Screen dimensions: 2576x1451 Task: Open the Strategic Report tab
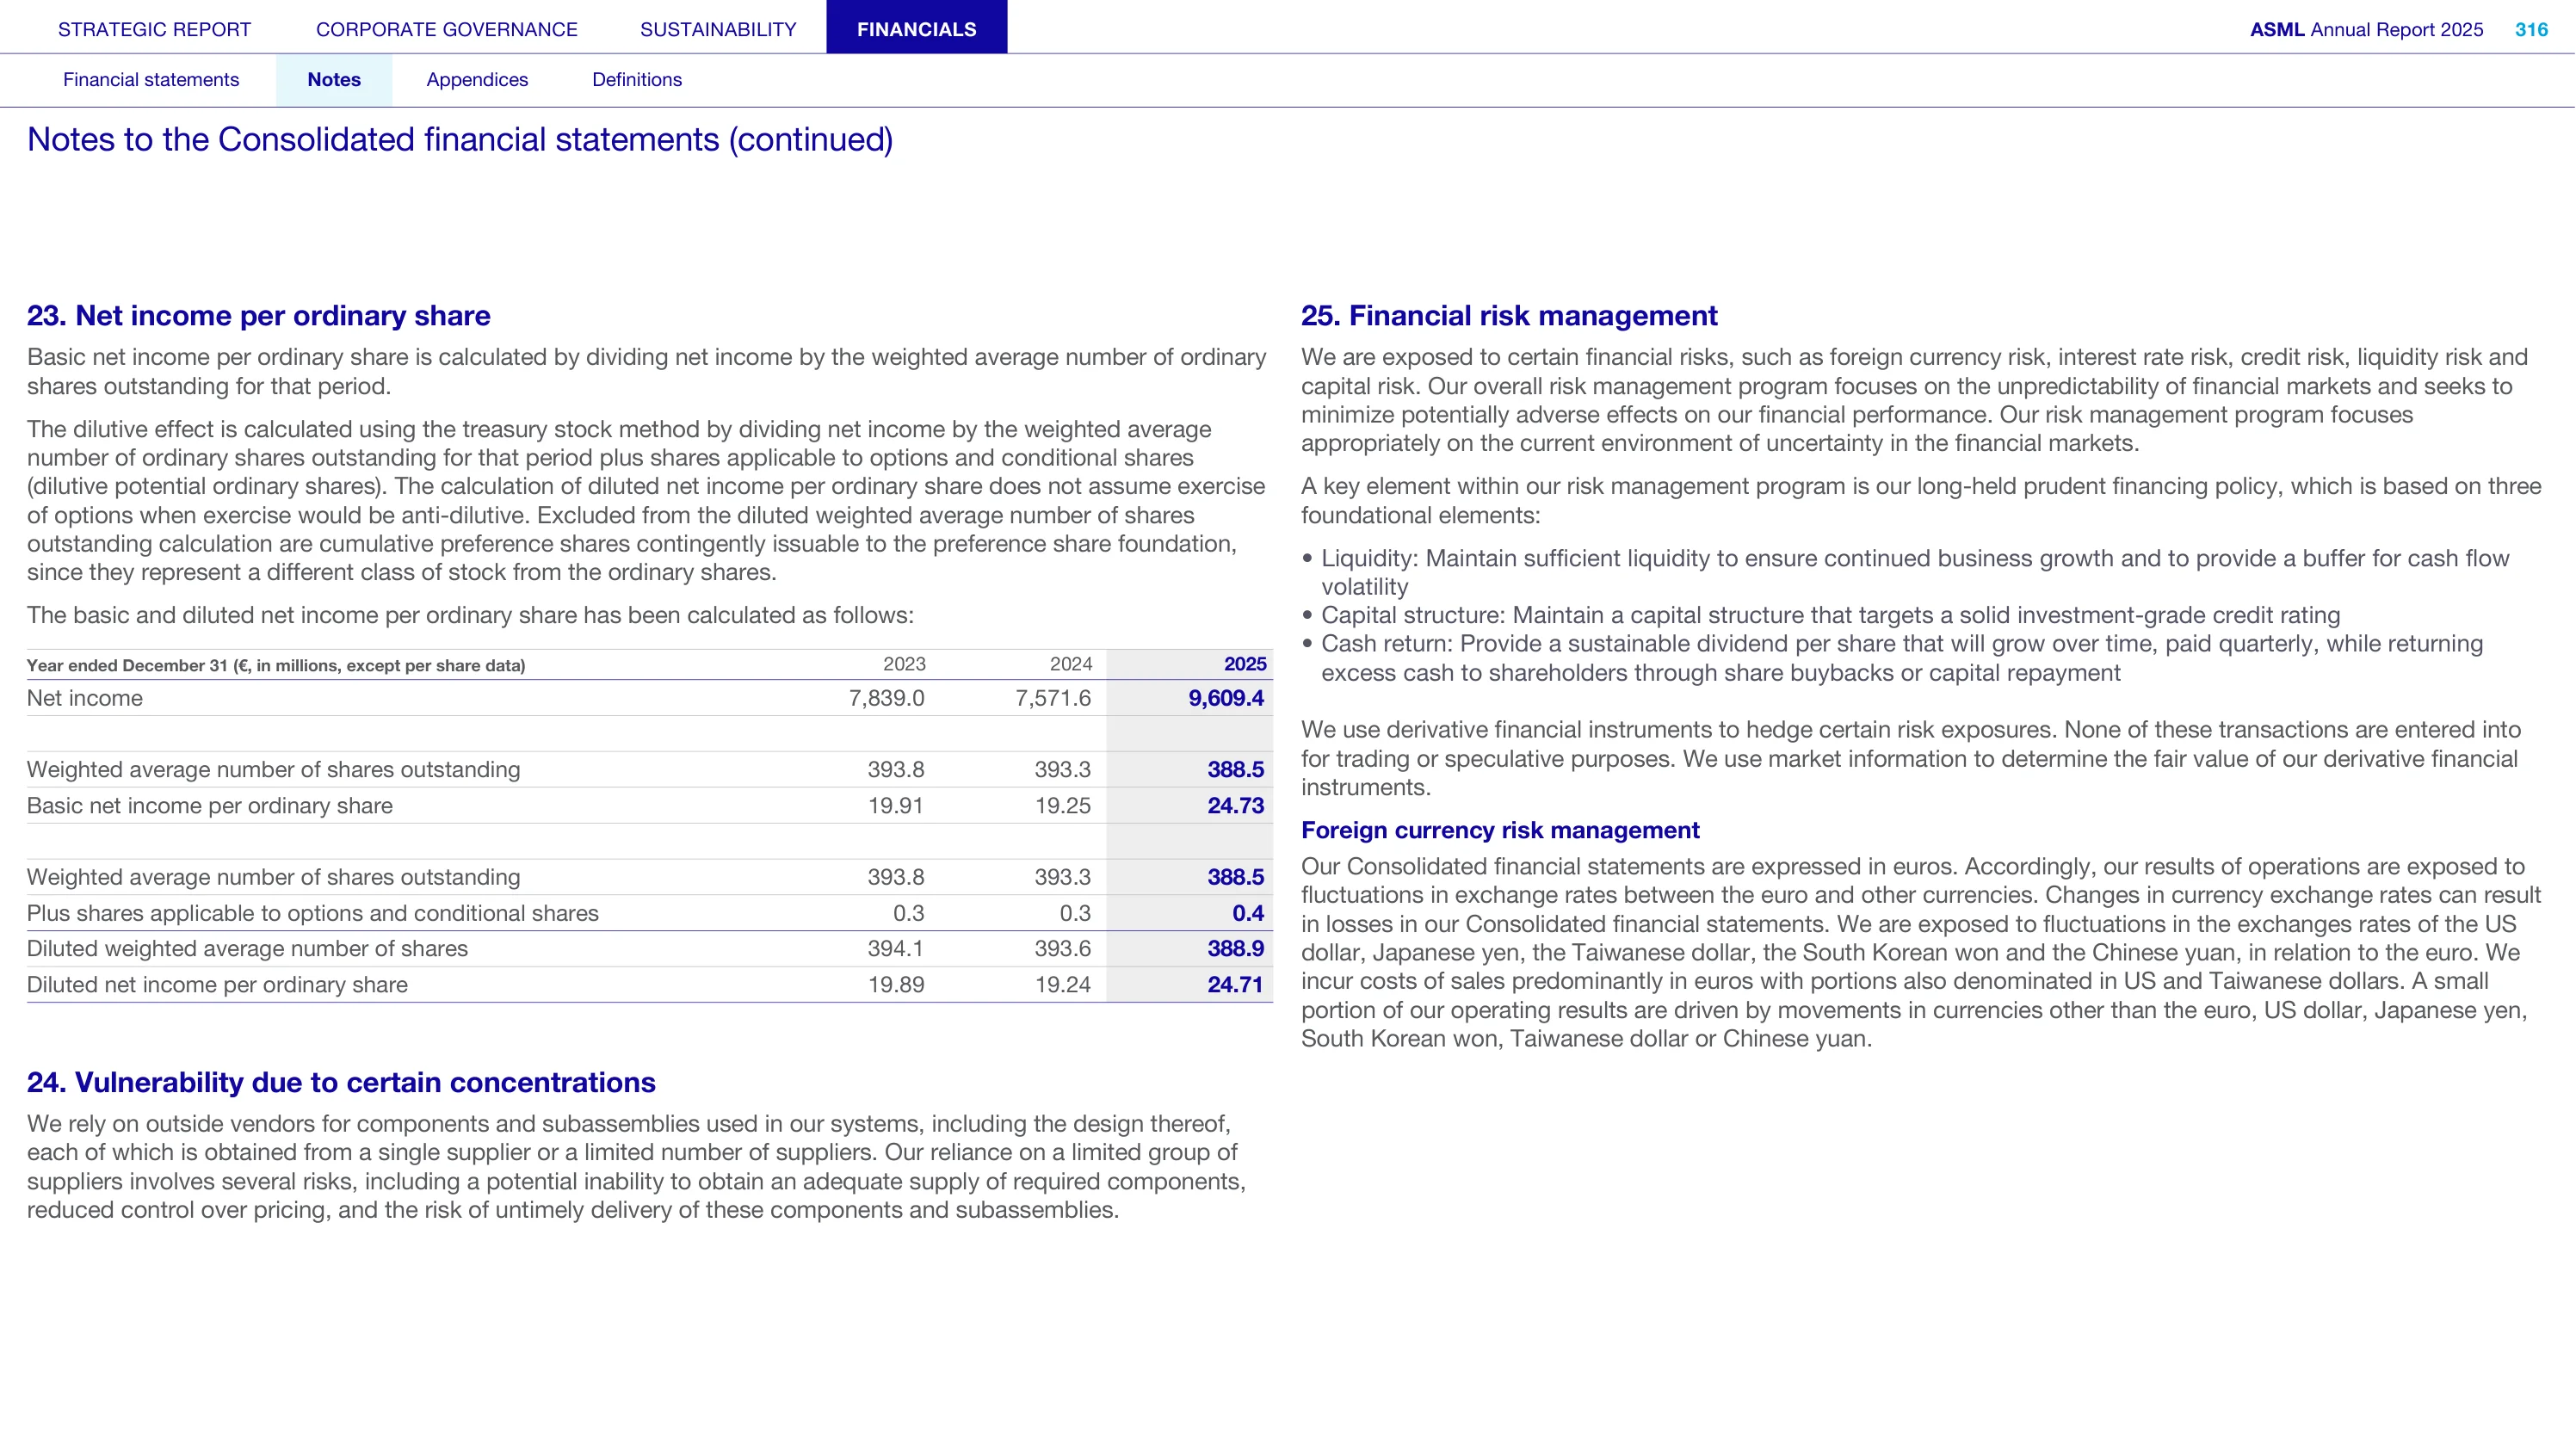(x=154, y=29)
